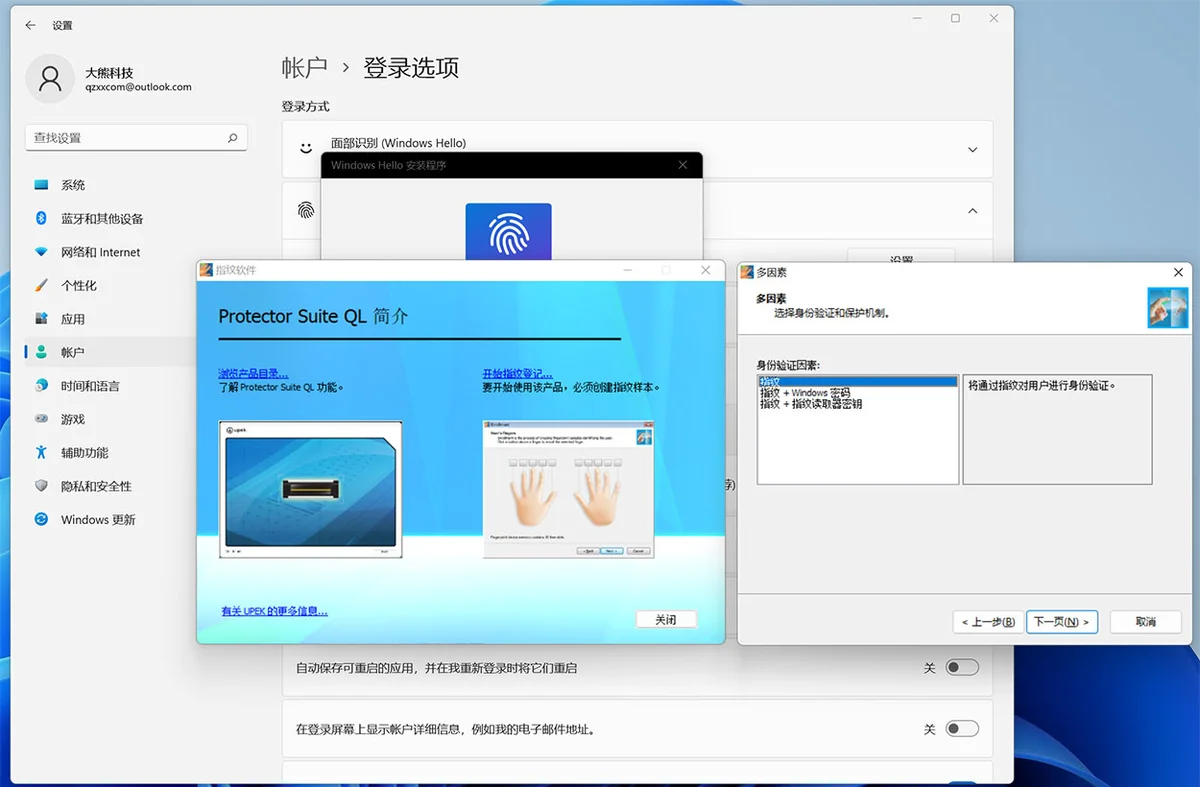Toggle auto-save restartable apps switch
Screen dimensions: 1200x787
pyautogui.click(x=961, y=668)
